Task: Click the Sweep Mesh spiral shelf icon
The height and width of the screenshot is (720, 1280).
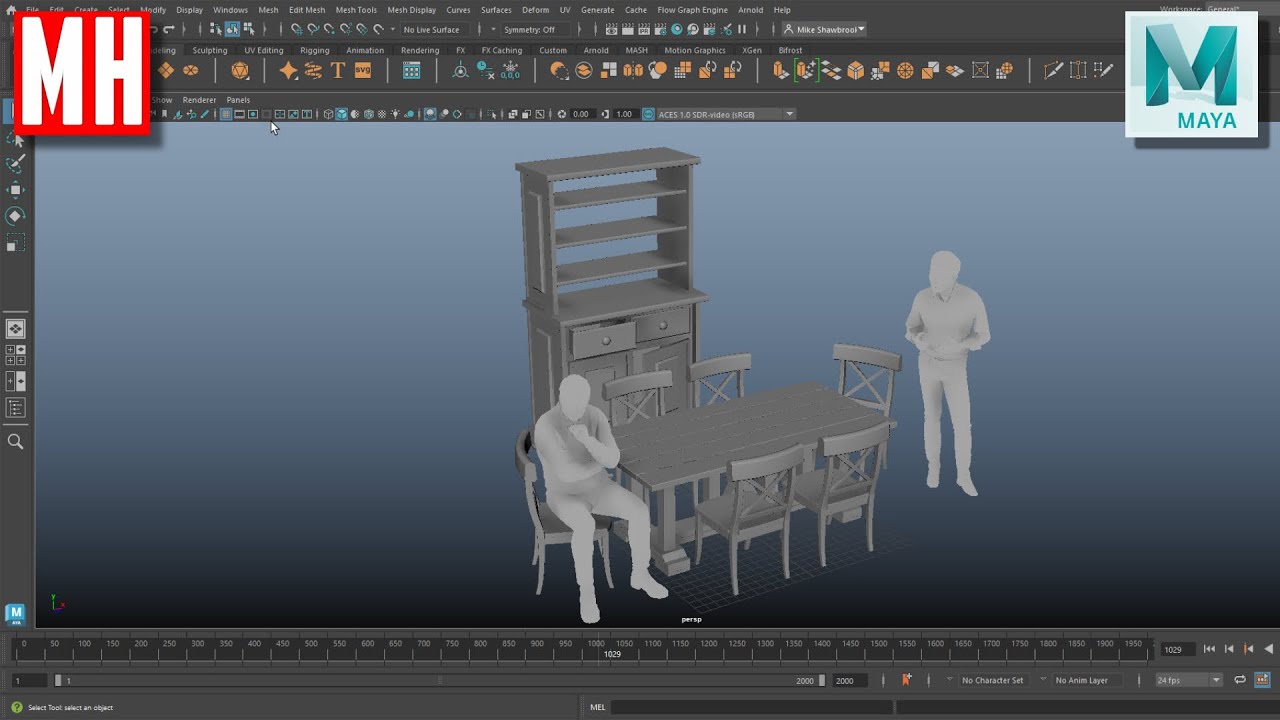Action: point(313,70)
